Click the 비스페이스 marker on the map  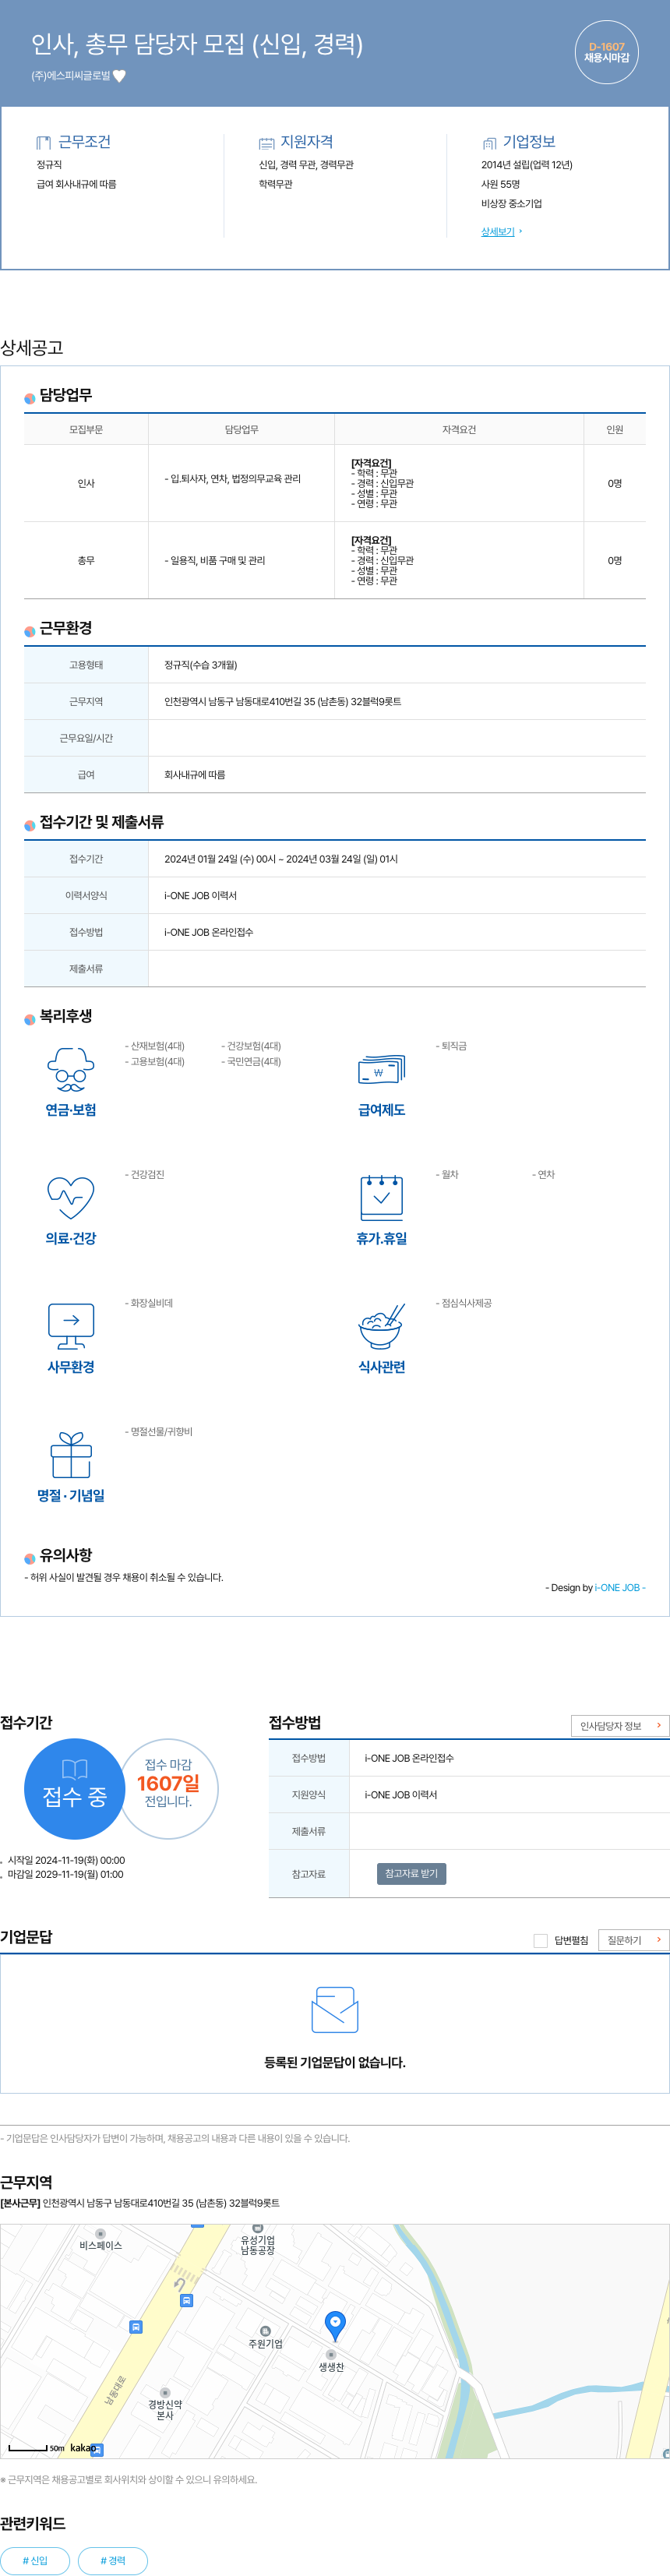pyautogui.click(x=100, y=2234)
